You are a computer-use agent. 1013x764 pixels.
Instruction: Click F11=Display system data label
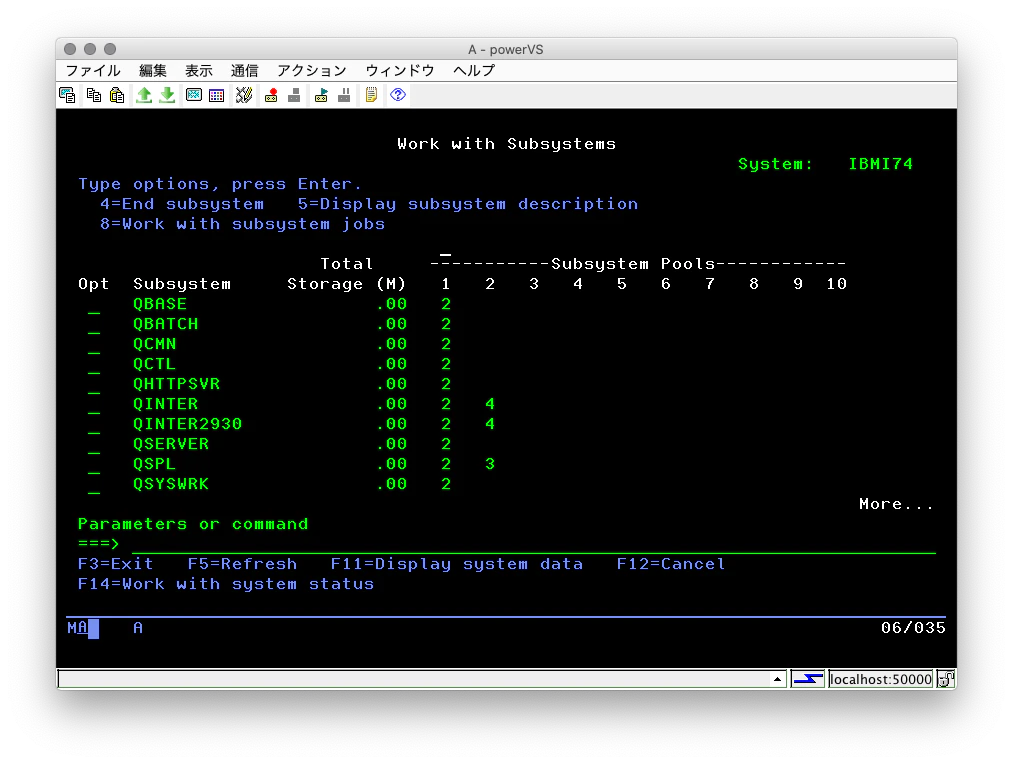pos(457,564)
